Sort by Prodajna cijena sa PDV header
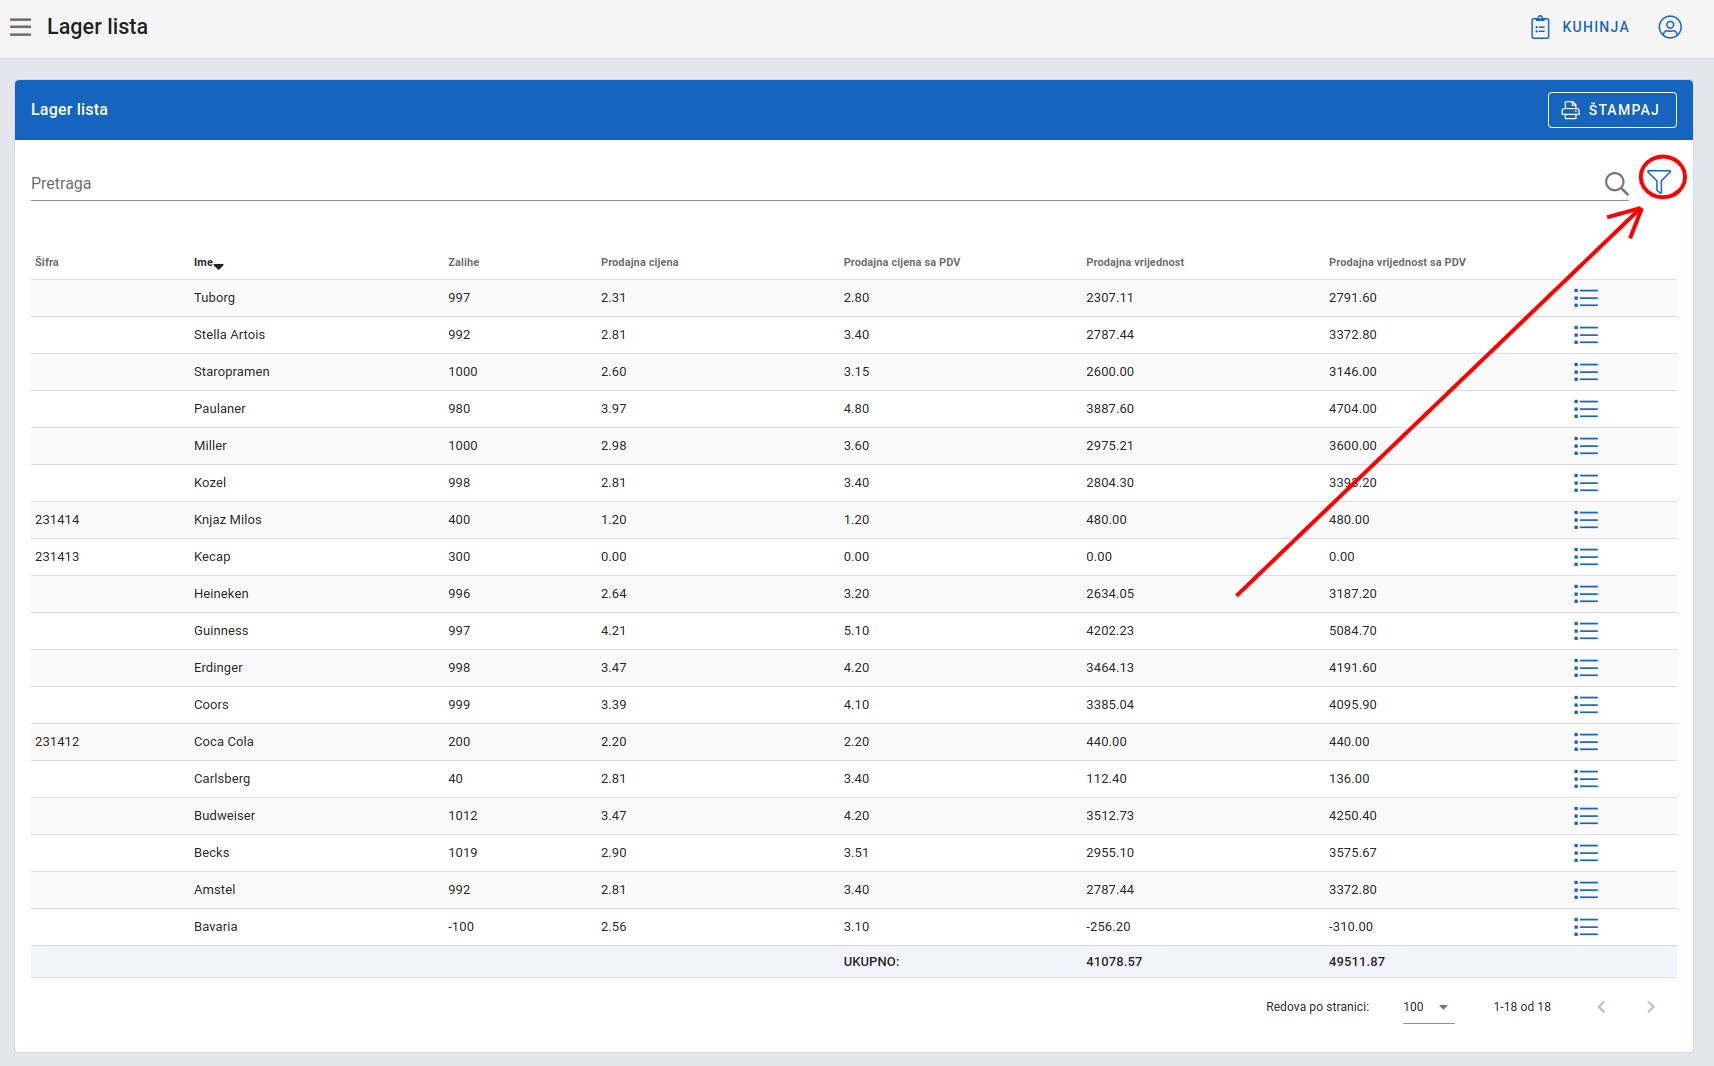1714x1066 pixels. pos(901,262)
